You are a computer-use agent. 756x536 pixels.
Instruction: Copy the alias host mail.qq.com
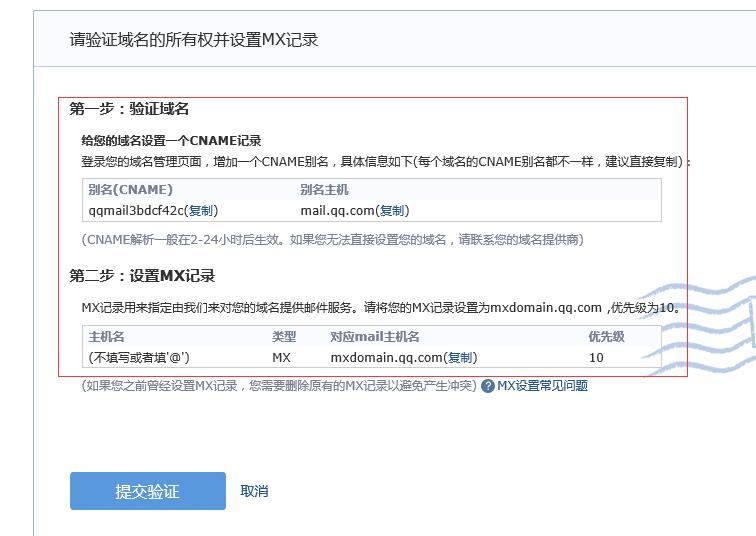point(392,211)
